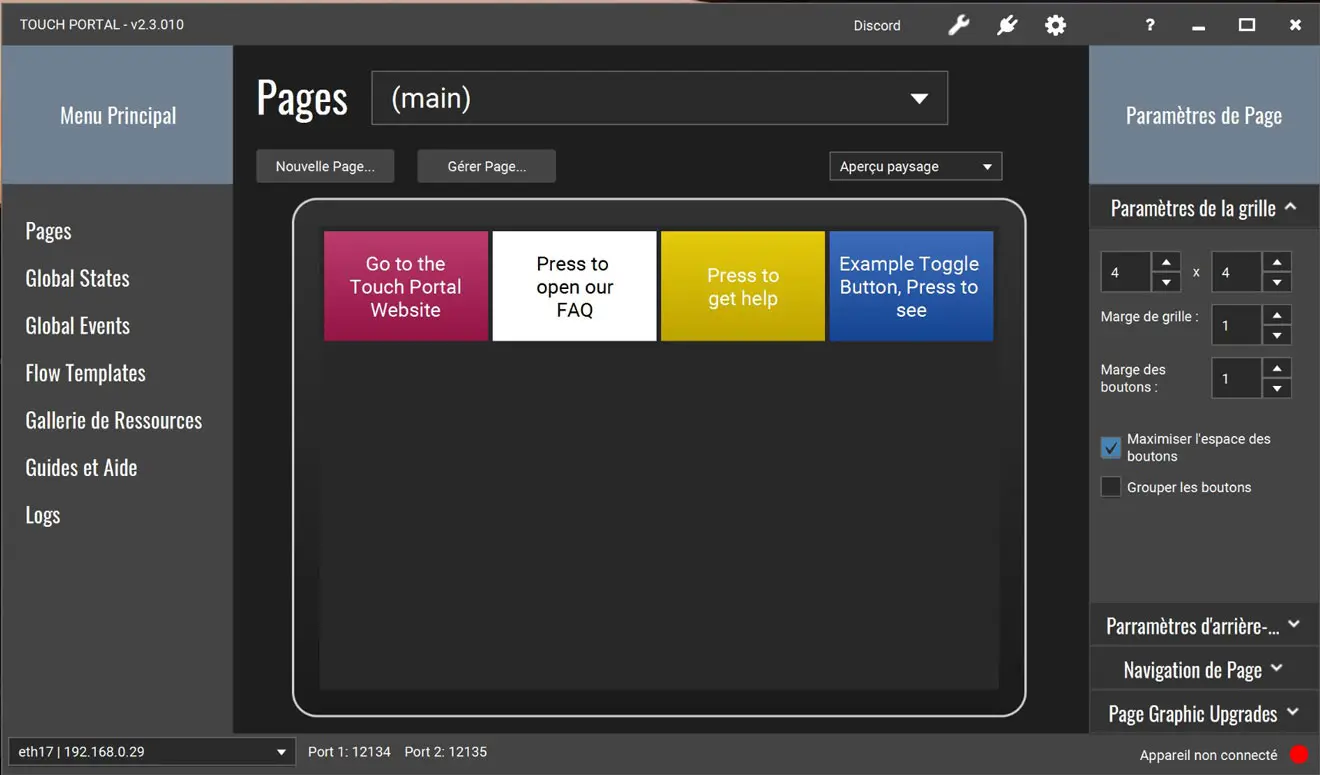
Task: Click the Nouvelle Page button
Action: coord(325,166)
